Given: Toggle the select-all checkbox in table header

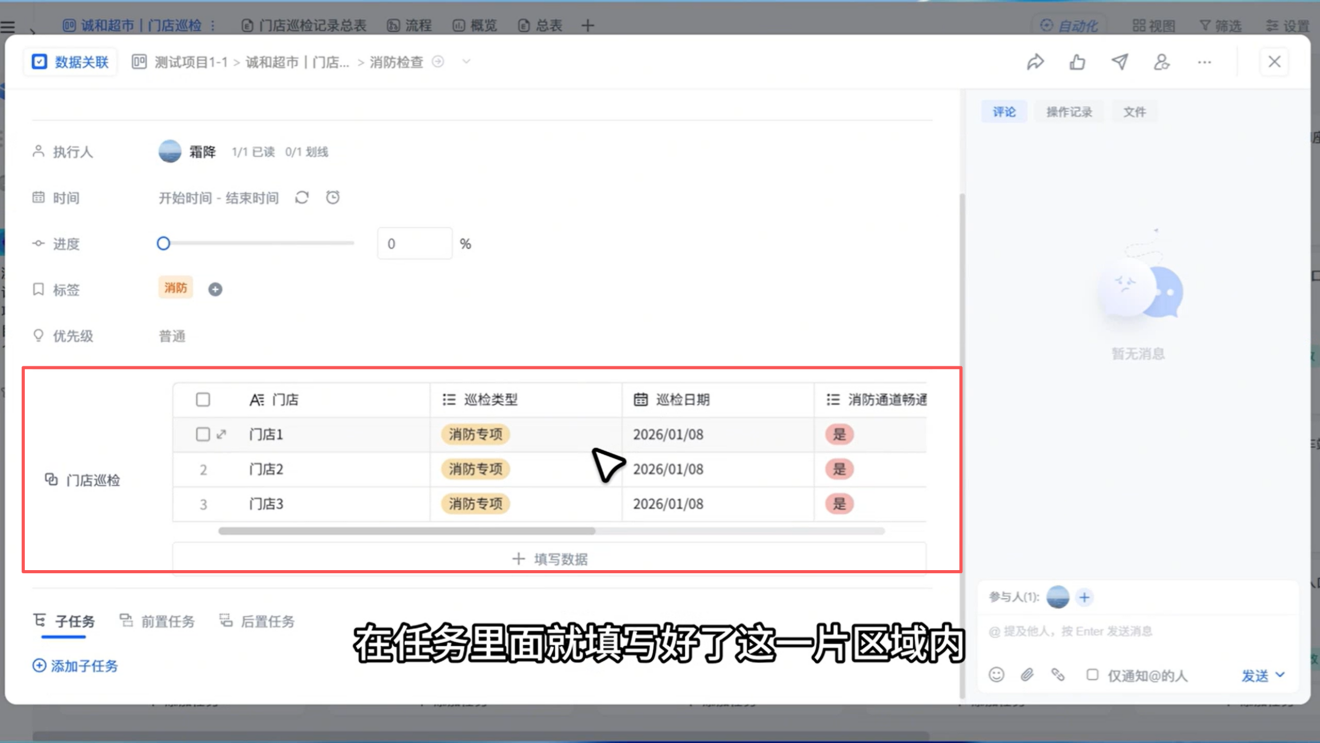Looking at the screenshot, I should click(203, 400).
